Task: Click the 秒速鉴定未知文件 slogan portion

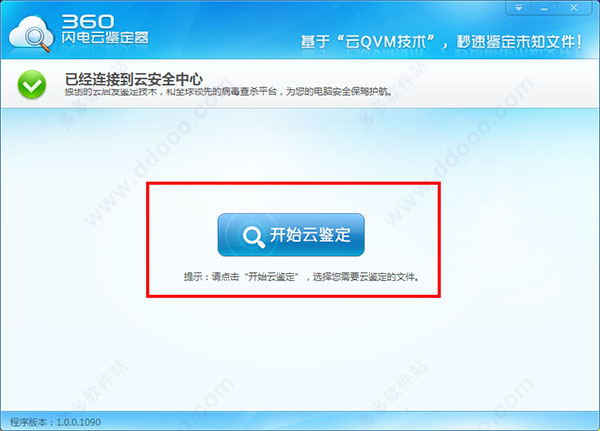Action: coord(519,42)
